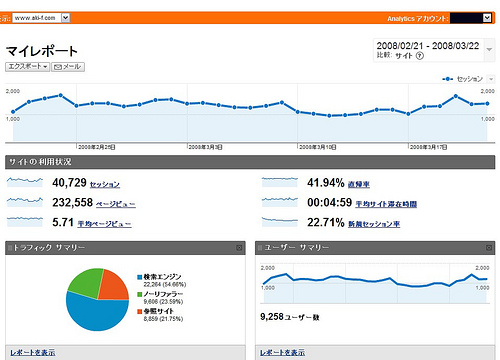Image resolution: width=500 pixels, height=360 pixels.
Task: Expand the date range picker arrow
Action: [489, 49]
